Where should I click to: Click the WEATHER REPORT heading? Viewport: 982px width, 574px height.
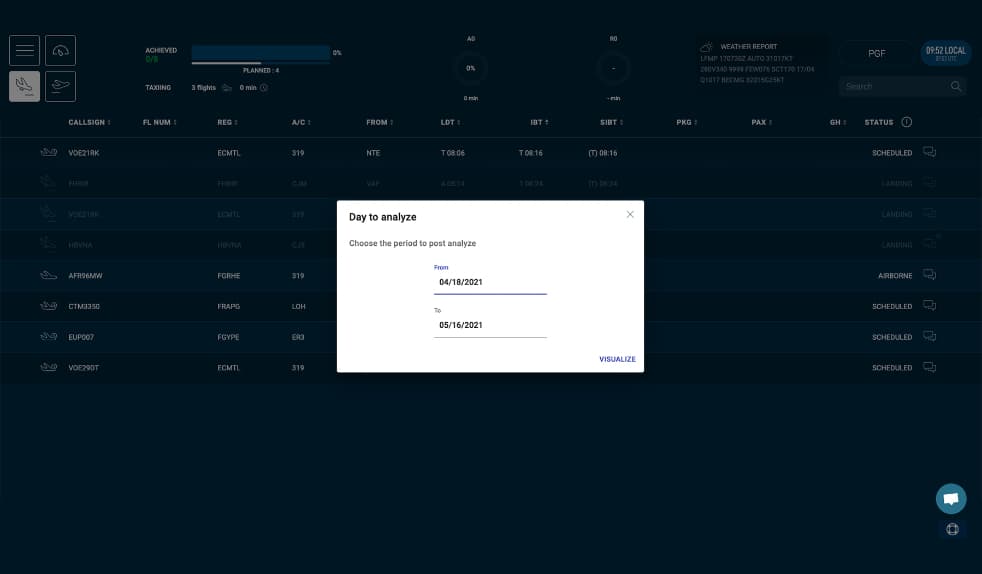tap(748, 47)
